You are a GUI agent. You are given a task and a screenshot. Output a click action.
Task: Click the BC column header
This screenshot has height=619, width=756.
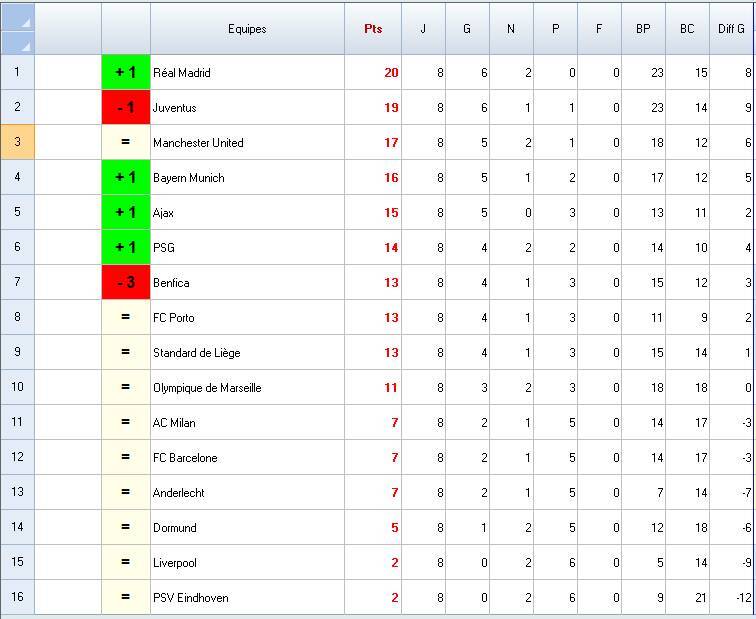point(687,29)
